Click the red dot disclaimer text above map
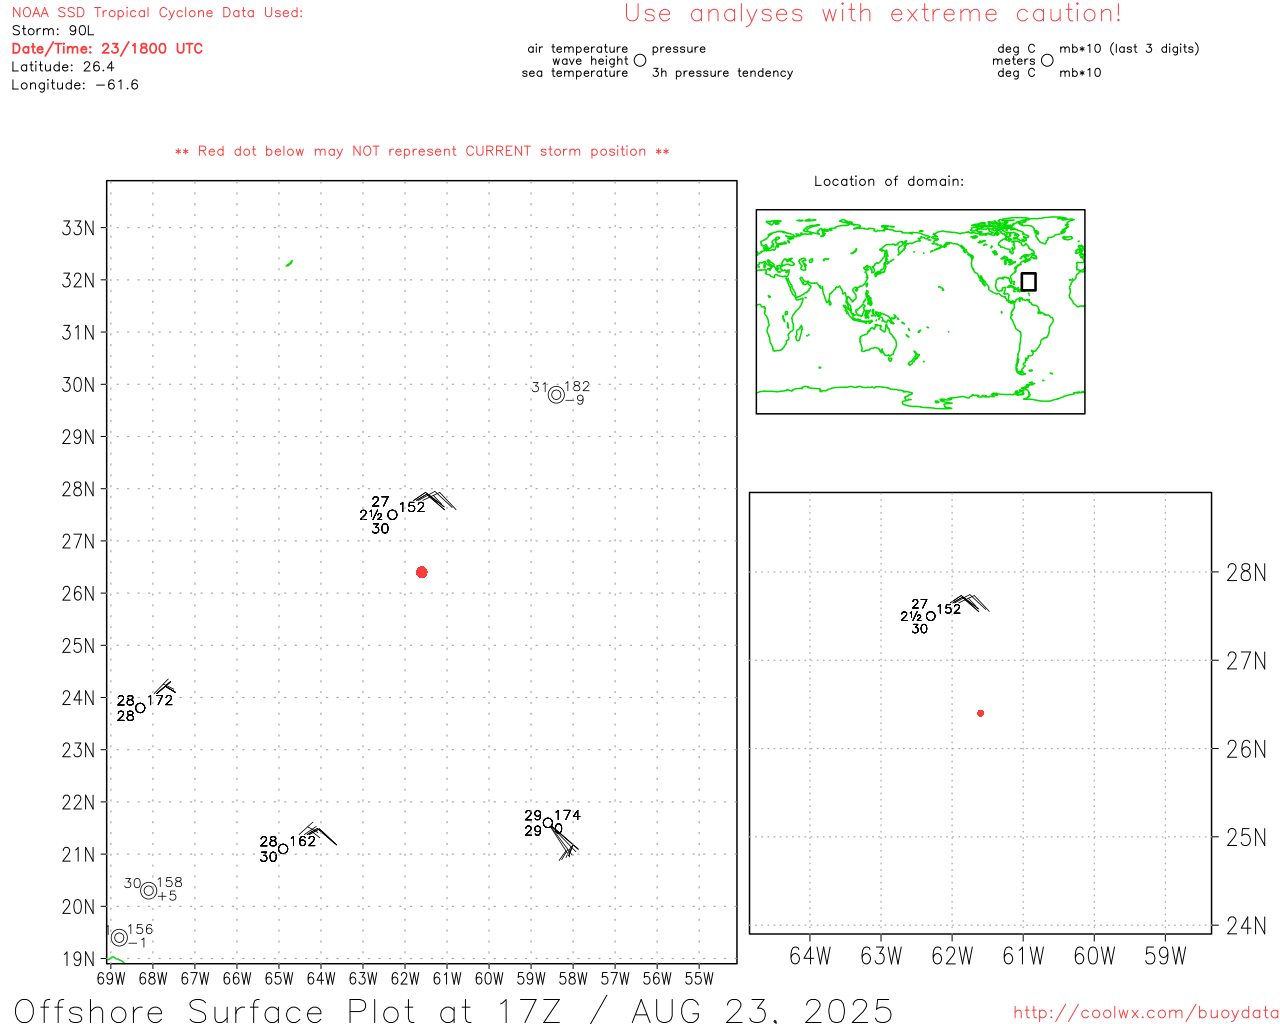 (x=422, y=151)
